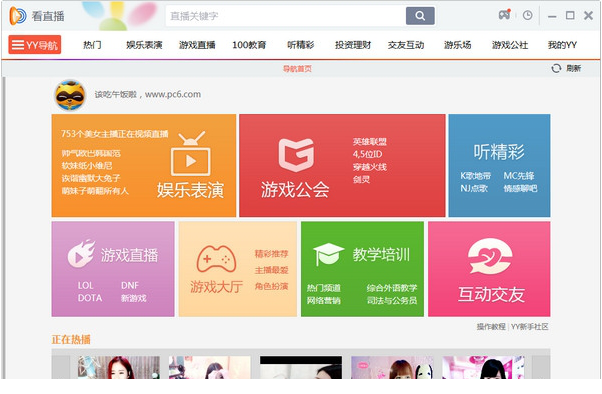Open the clock history icon
This screenshot has height=394, width=602.
coord(528,15)
